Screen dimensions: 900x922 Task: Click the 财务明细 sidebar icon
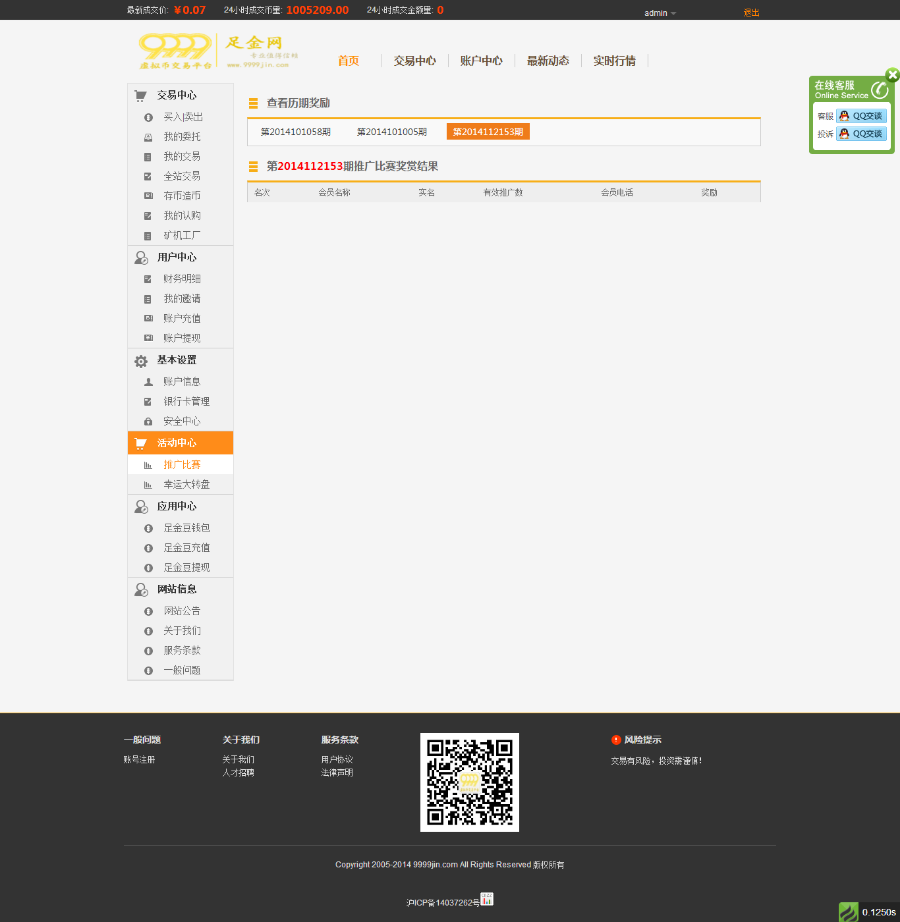(x=148, y=279)
